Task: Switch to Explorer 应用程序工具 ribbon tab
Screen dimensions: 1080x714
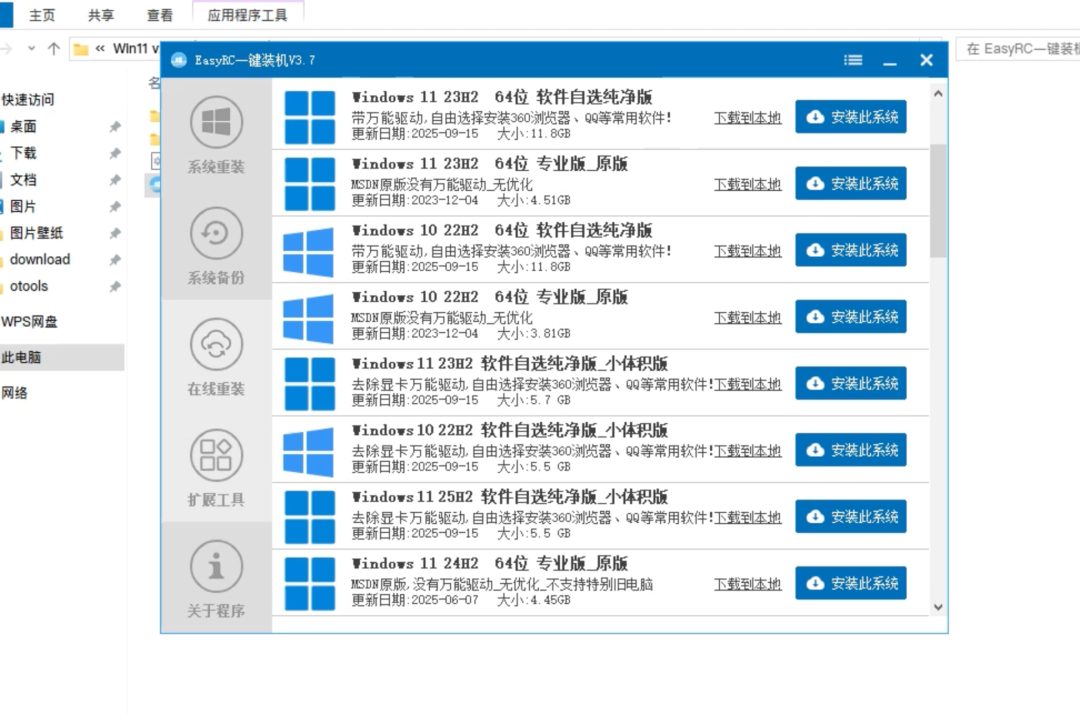Action: coord(247,14)
